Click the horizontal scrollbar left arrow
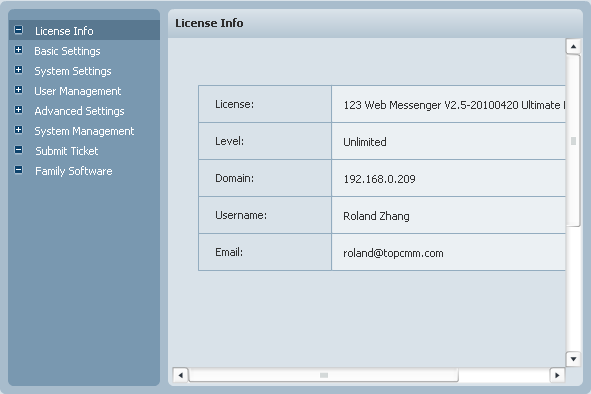Viewport: 591px width, 394px height. [181, 375]
